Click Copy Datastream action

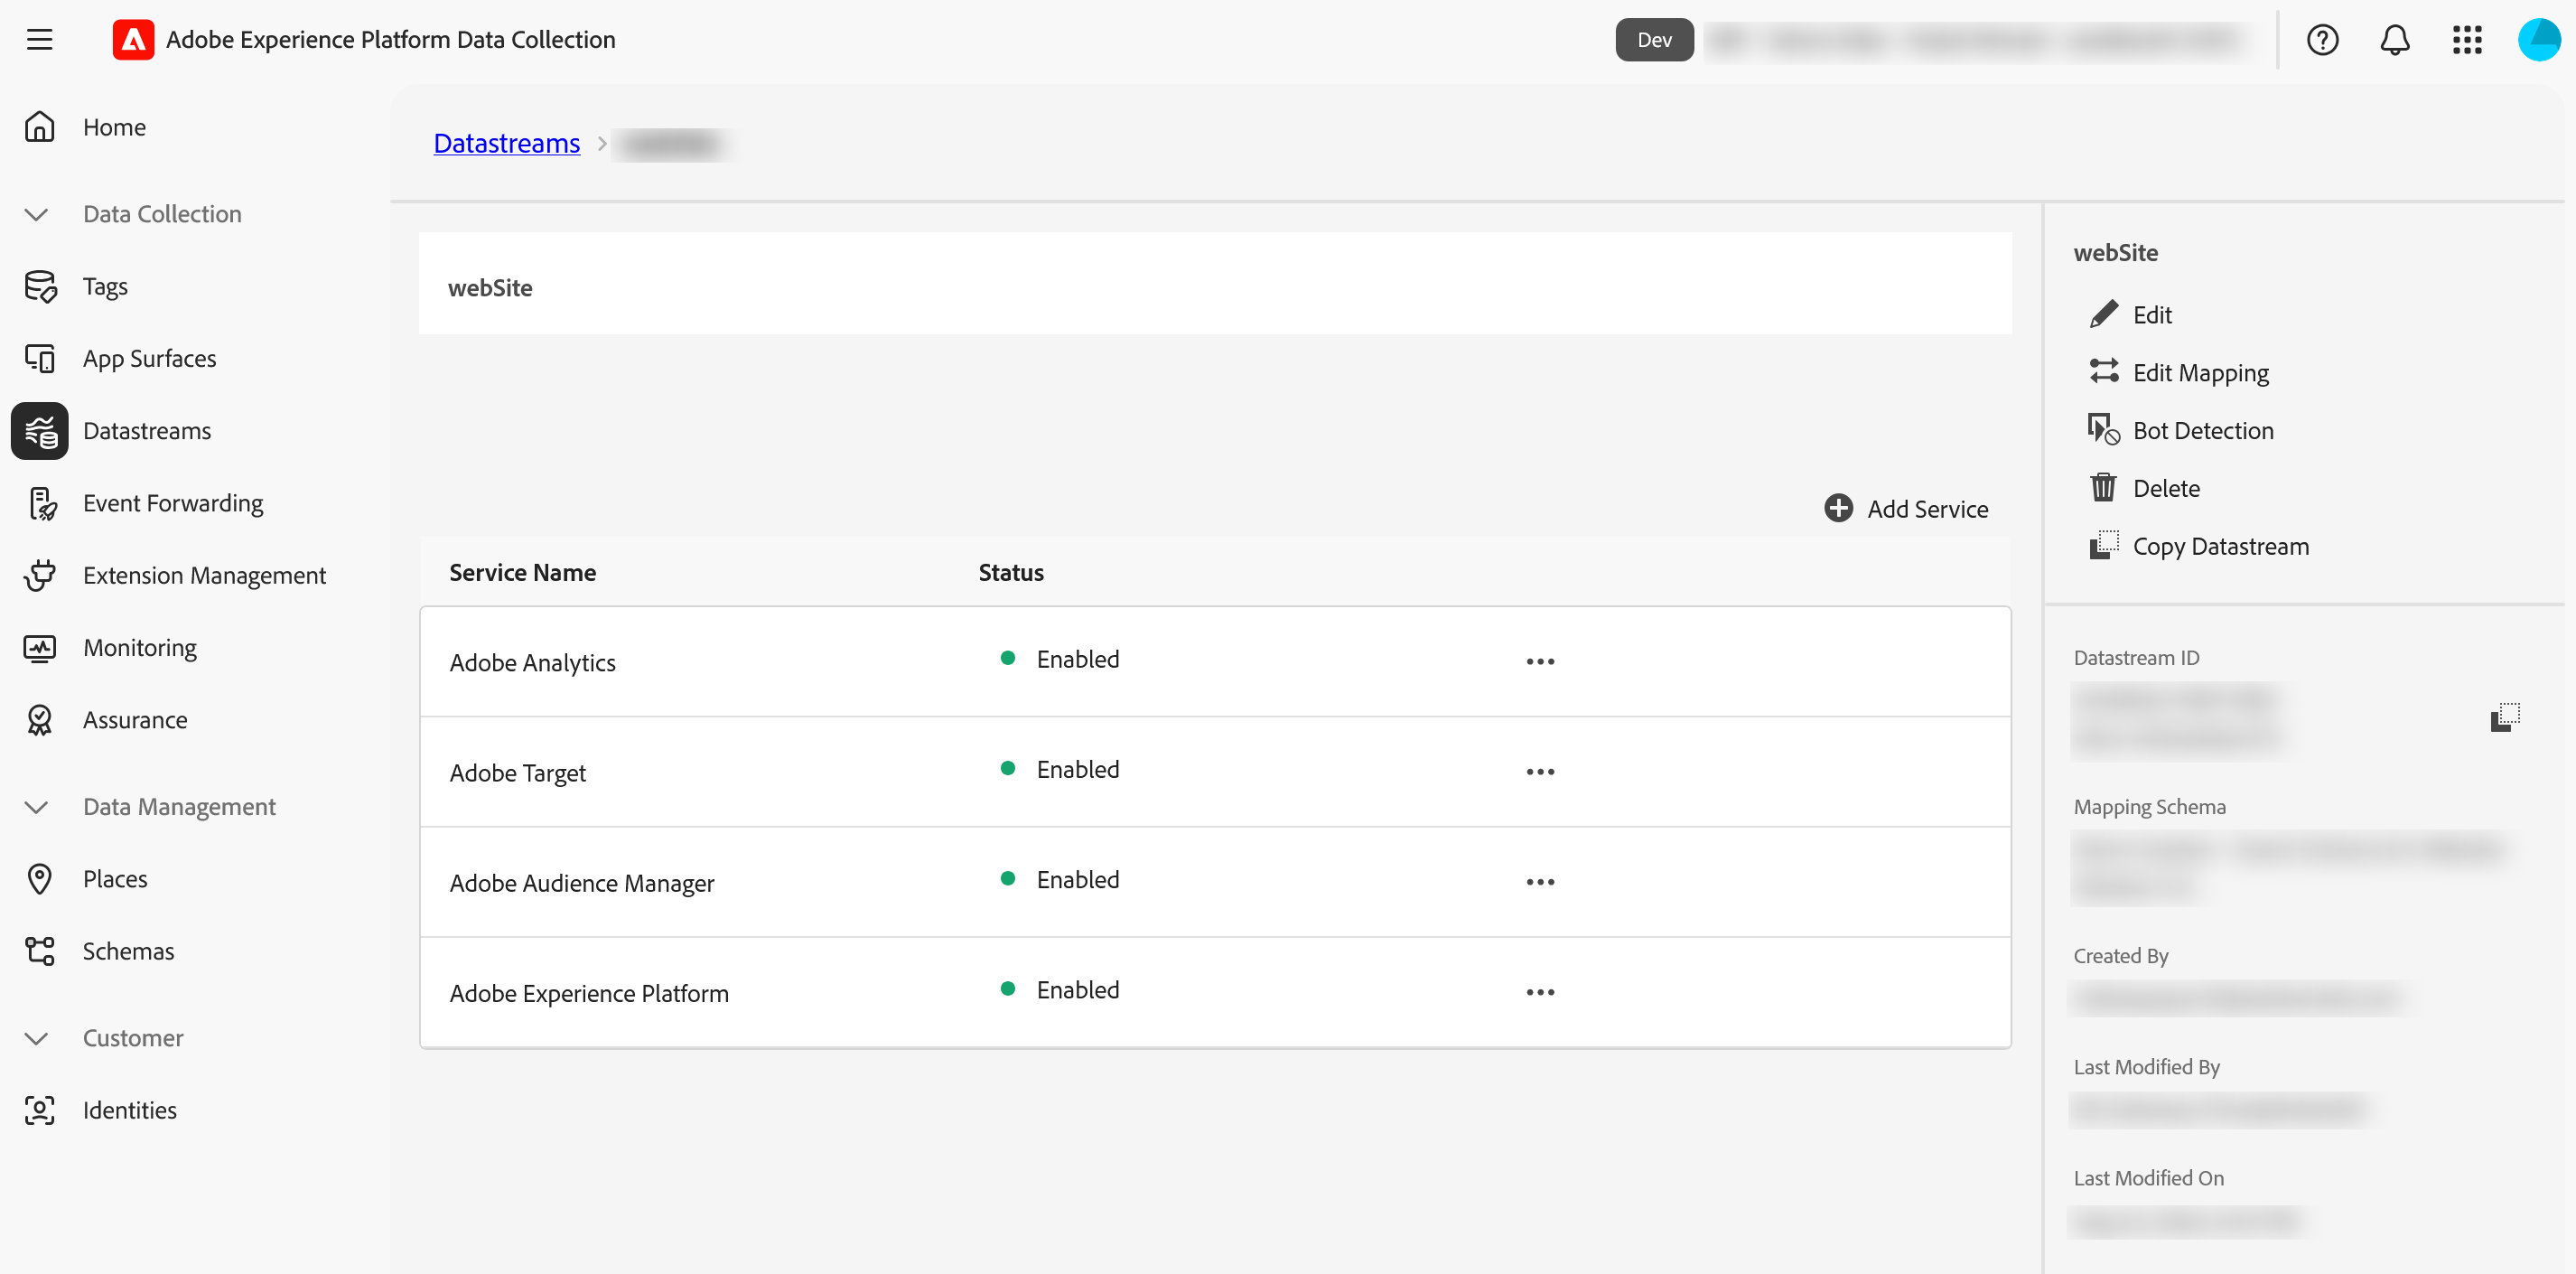coord(2220,547)
